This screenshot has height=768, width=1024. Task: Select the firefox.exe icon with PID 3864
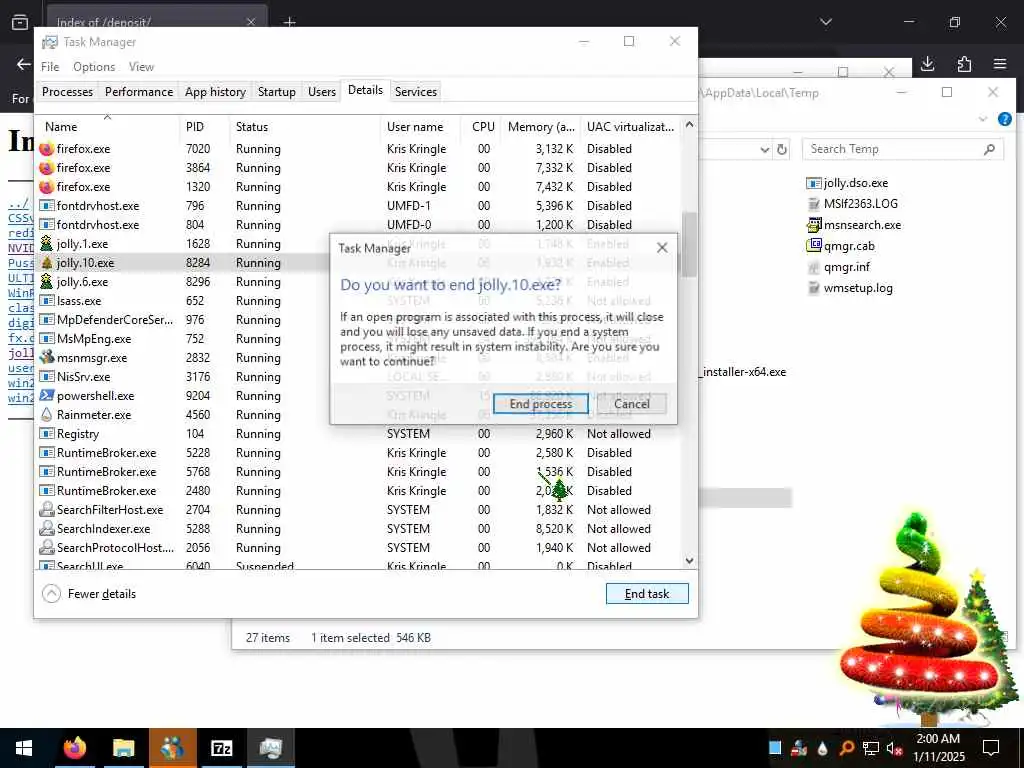tap(46, 168)
